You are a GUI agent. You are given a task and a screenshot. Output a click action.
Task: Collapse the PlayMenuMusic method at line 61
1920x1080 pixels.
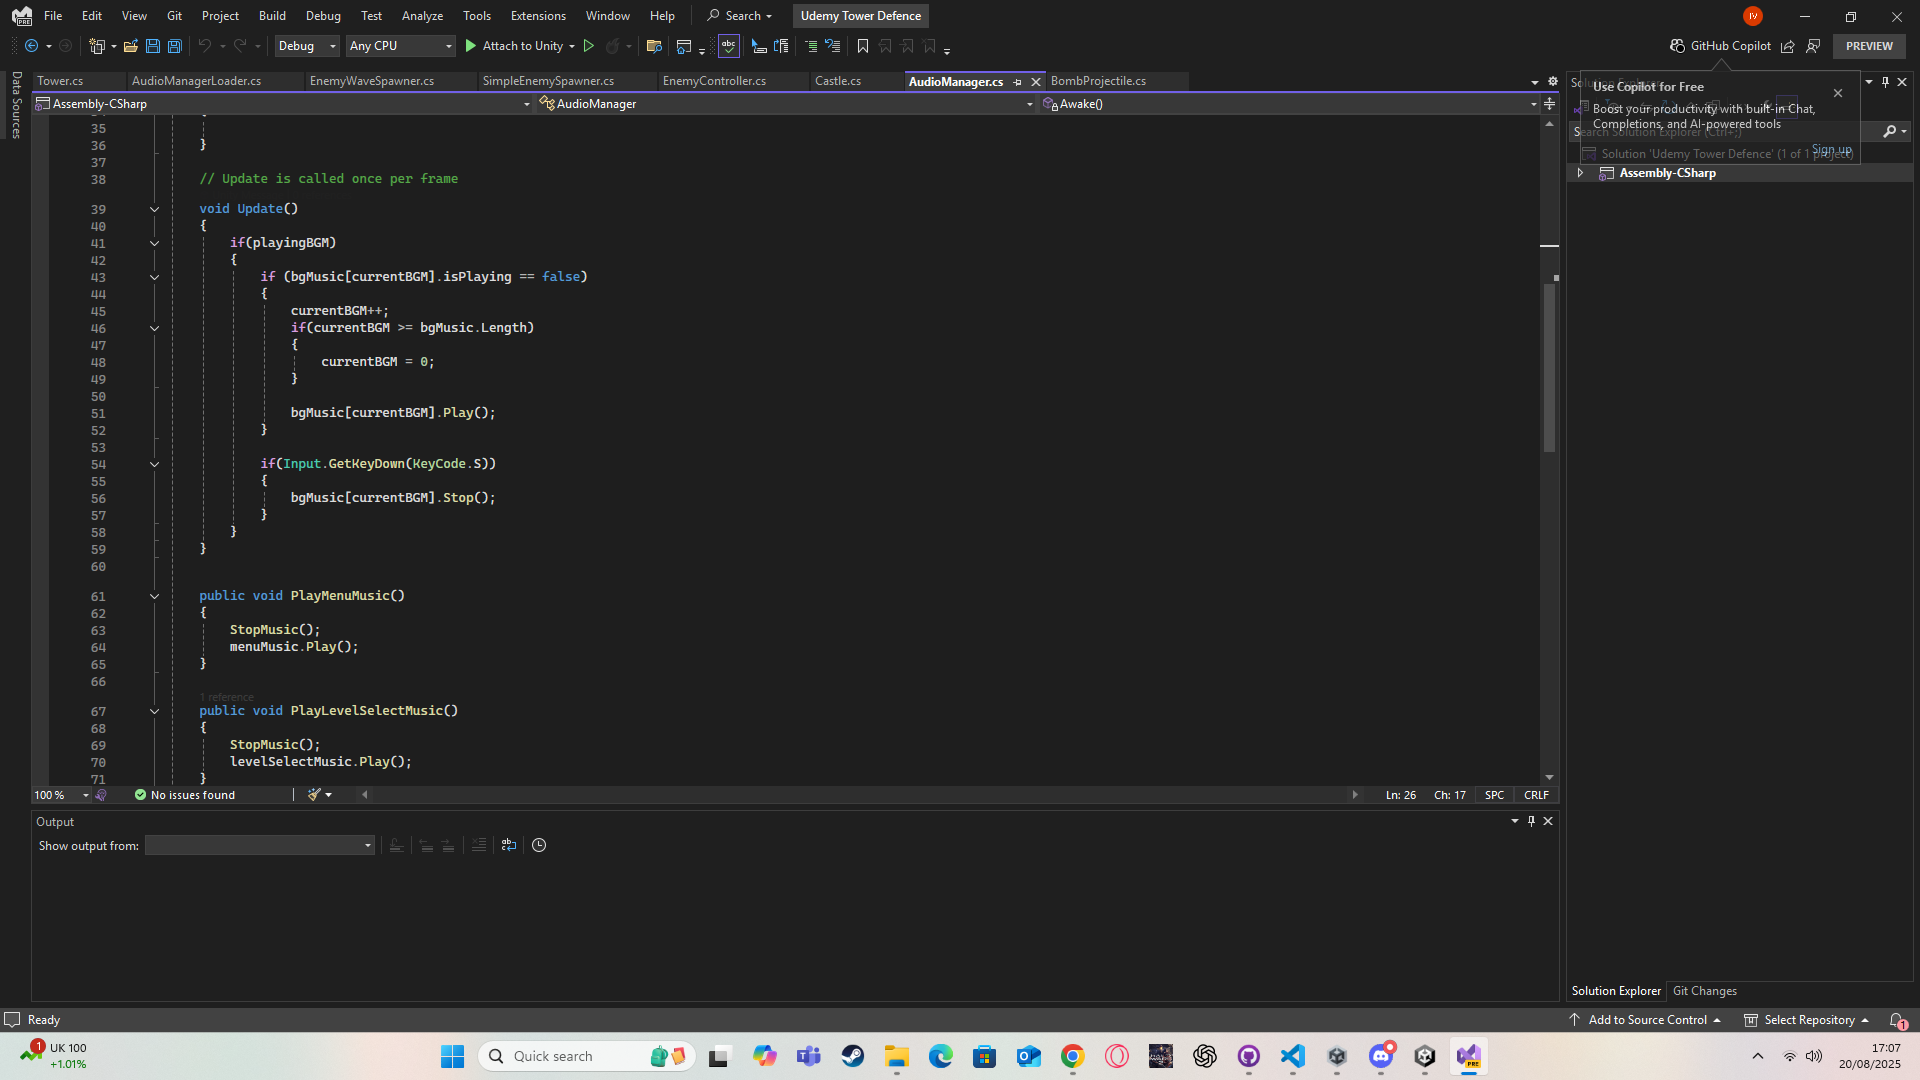[154, 596]
